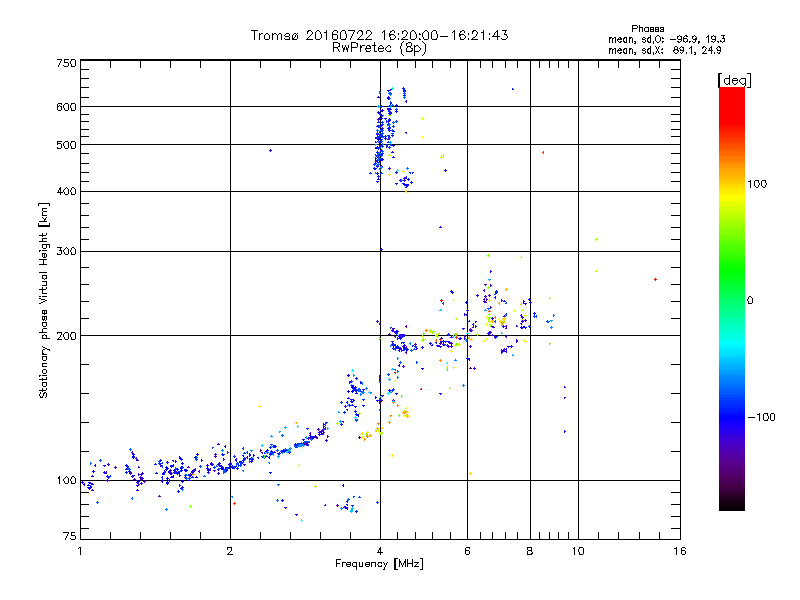Screen dimensions: 800x600
Task: Click the y-axis '500' tick label
Action: pos(67,145)
